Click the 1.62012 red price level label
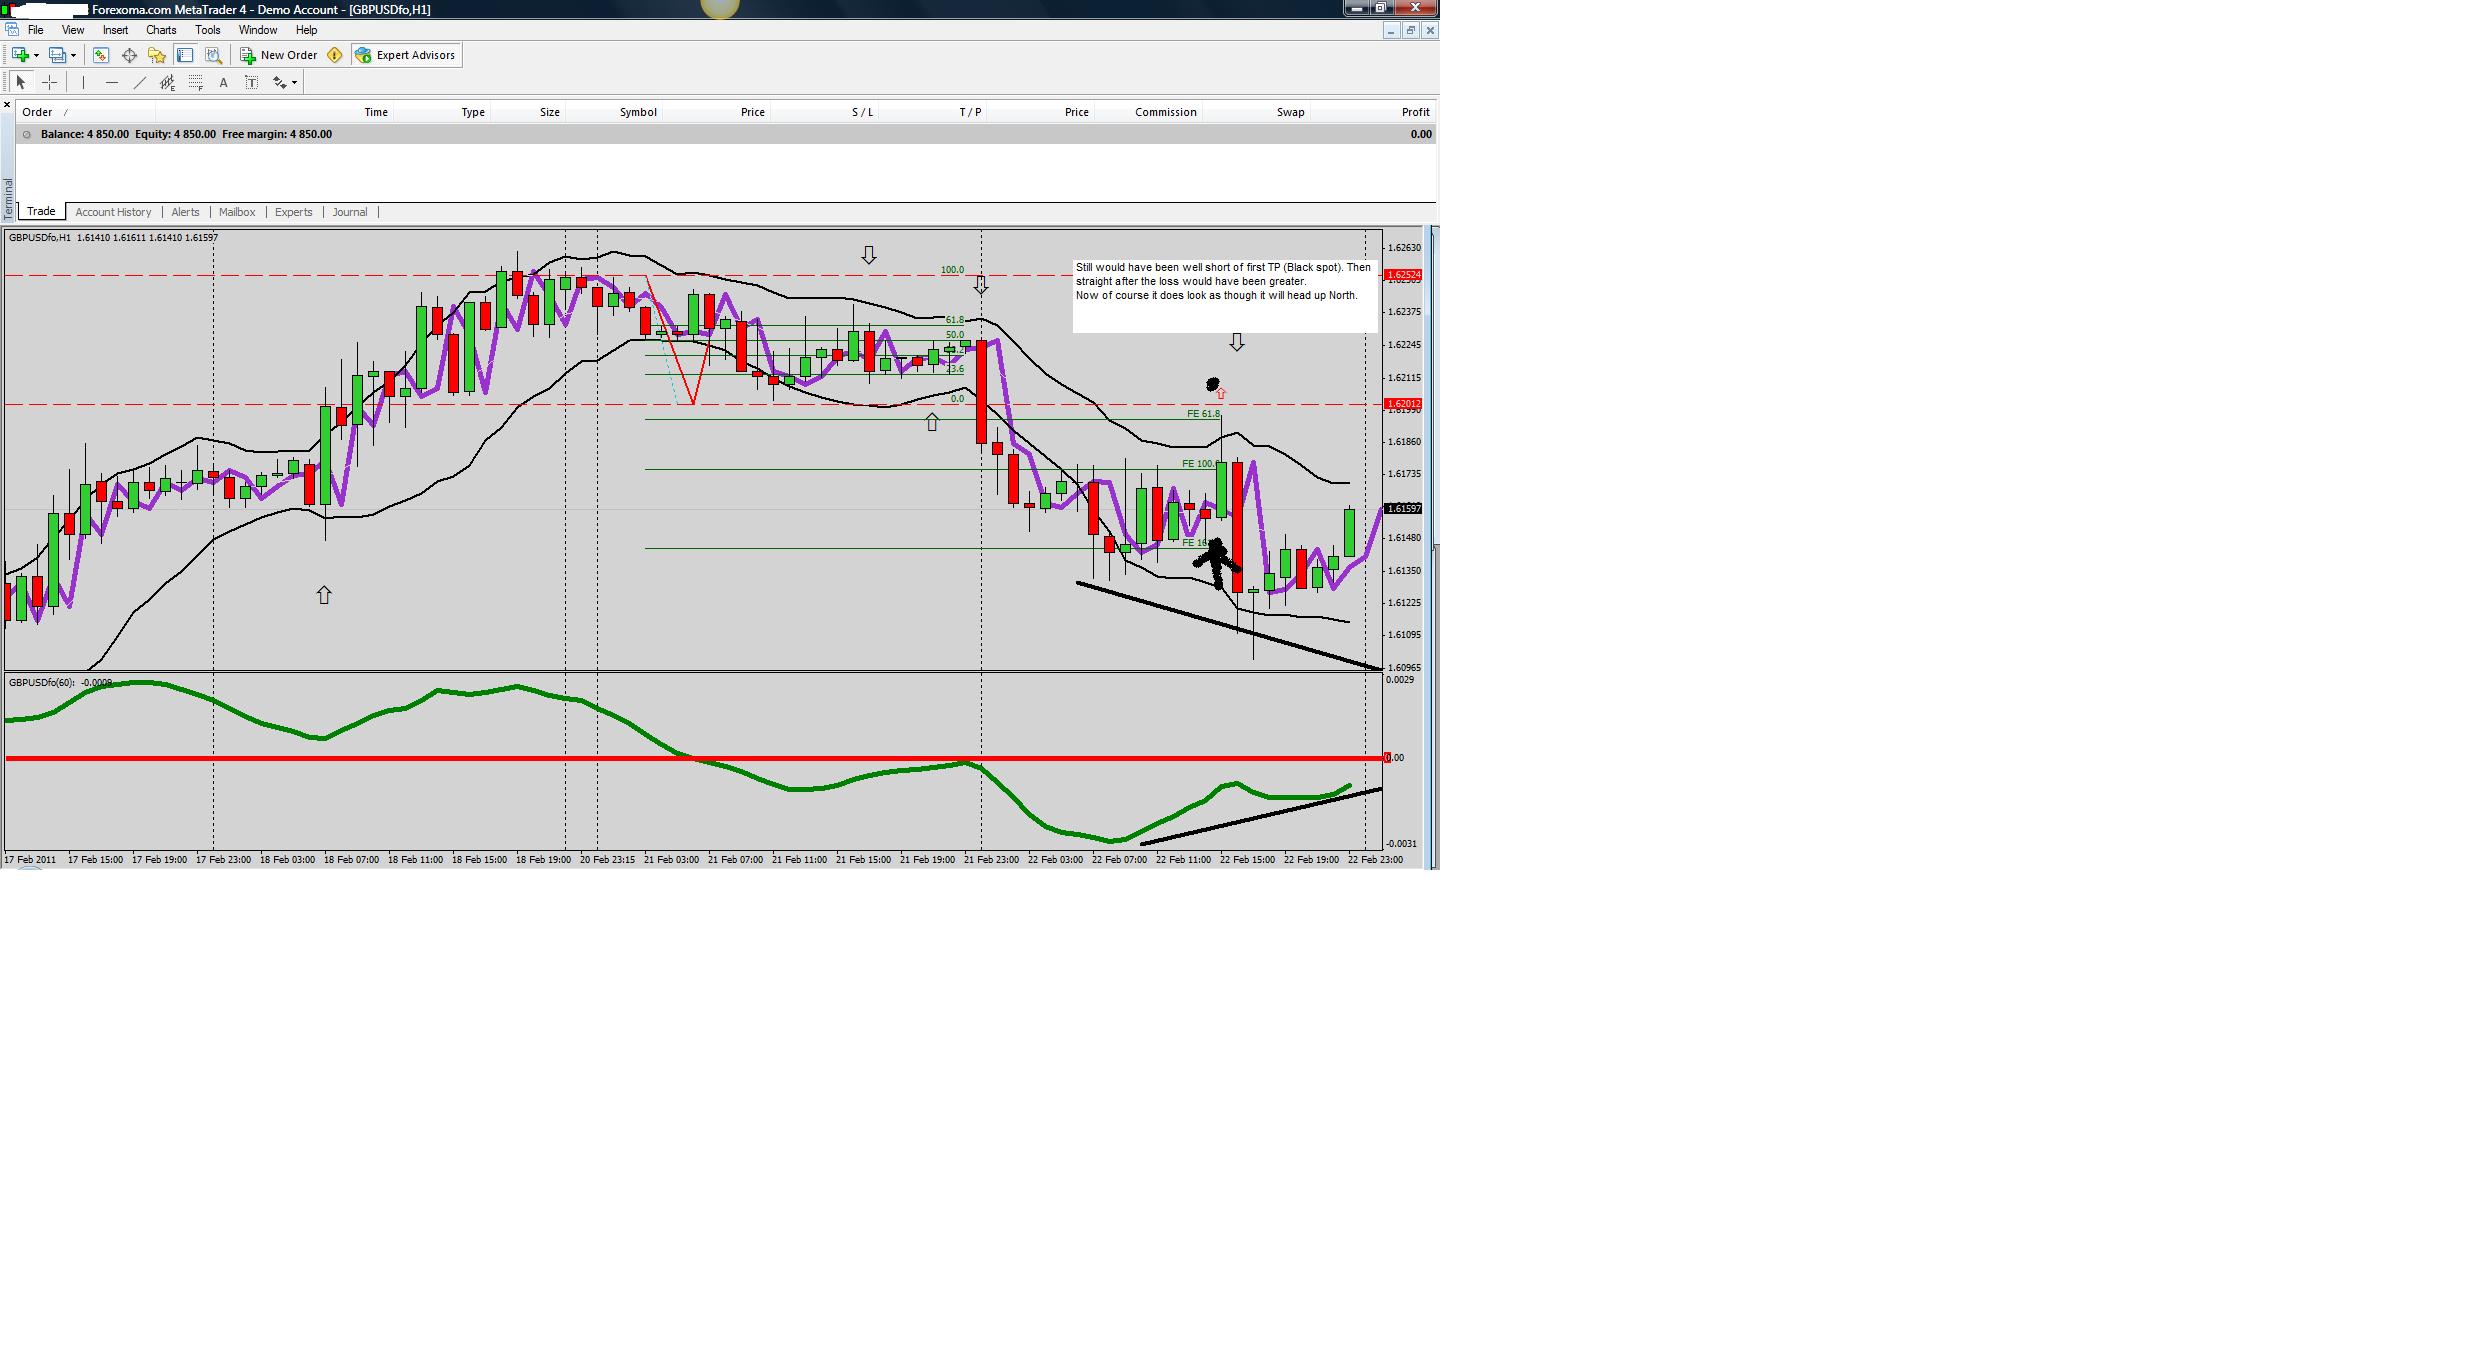The height and width of the screenshot is (1364, 2480). pyautogui.click(x=1403, y=404)
